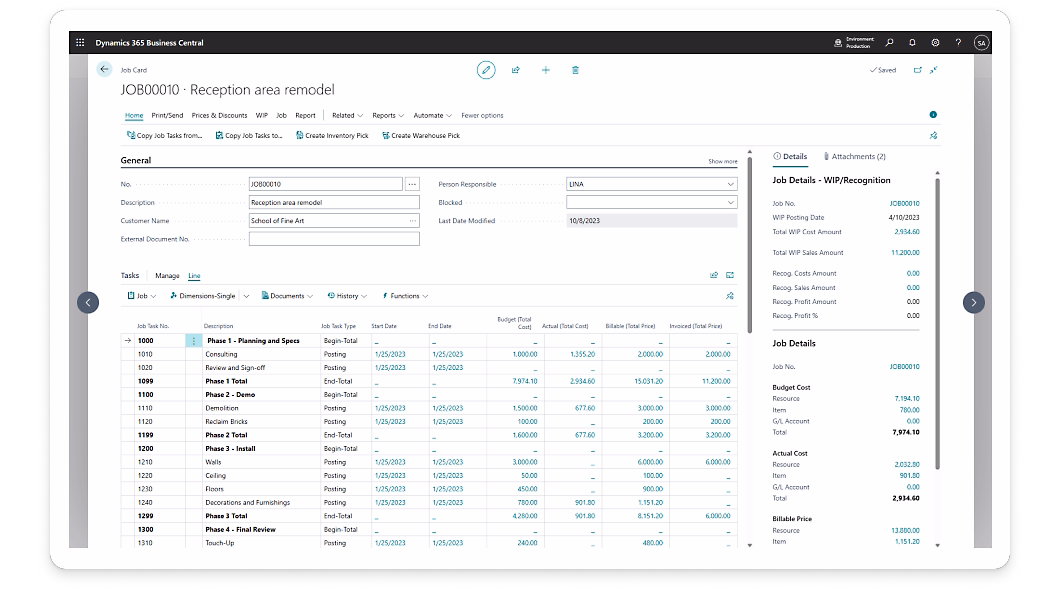1060x596 pixels.
Task: Create new record with plus icon
Action: pos(546,70)
